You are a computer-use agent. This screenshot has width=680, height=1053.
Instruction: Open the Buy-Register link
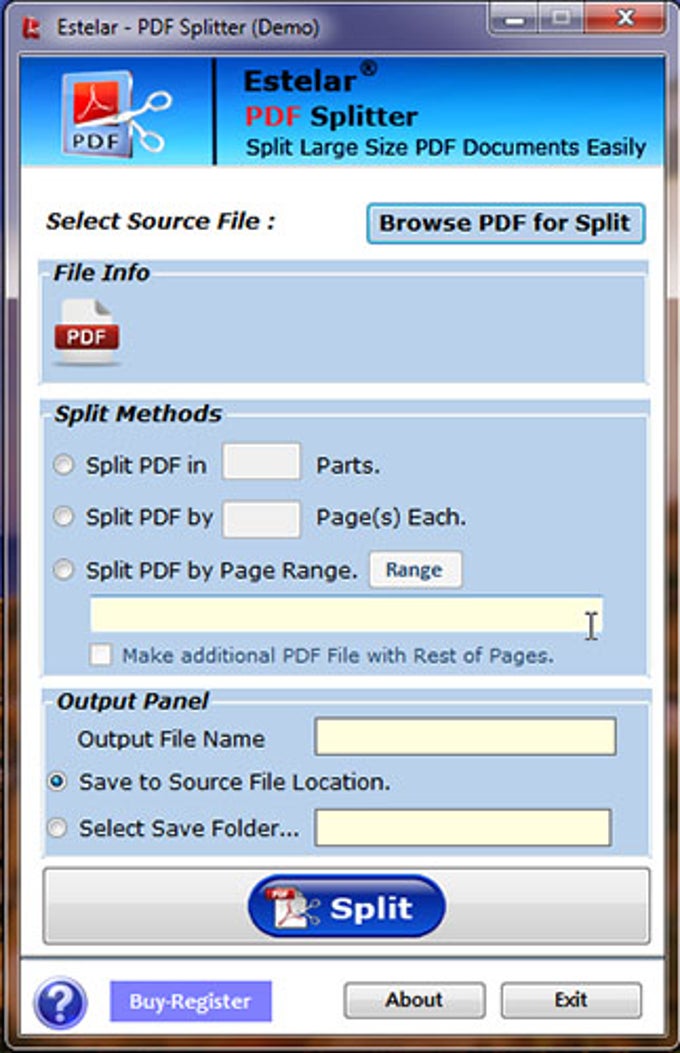click(x=190, y=1001)
